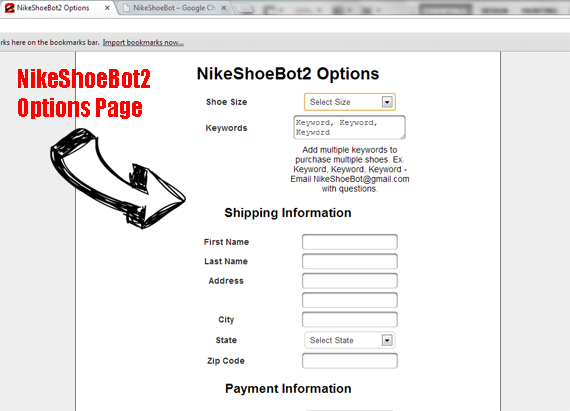Screen dimensions: 570x411
Task: Click the page icon on NikeShoeBot – Google tab
Action: click(x=127, y=8)
